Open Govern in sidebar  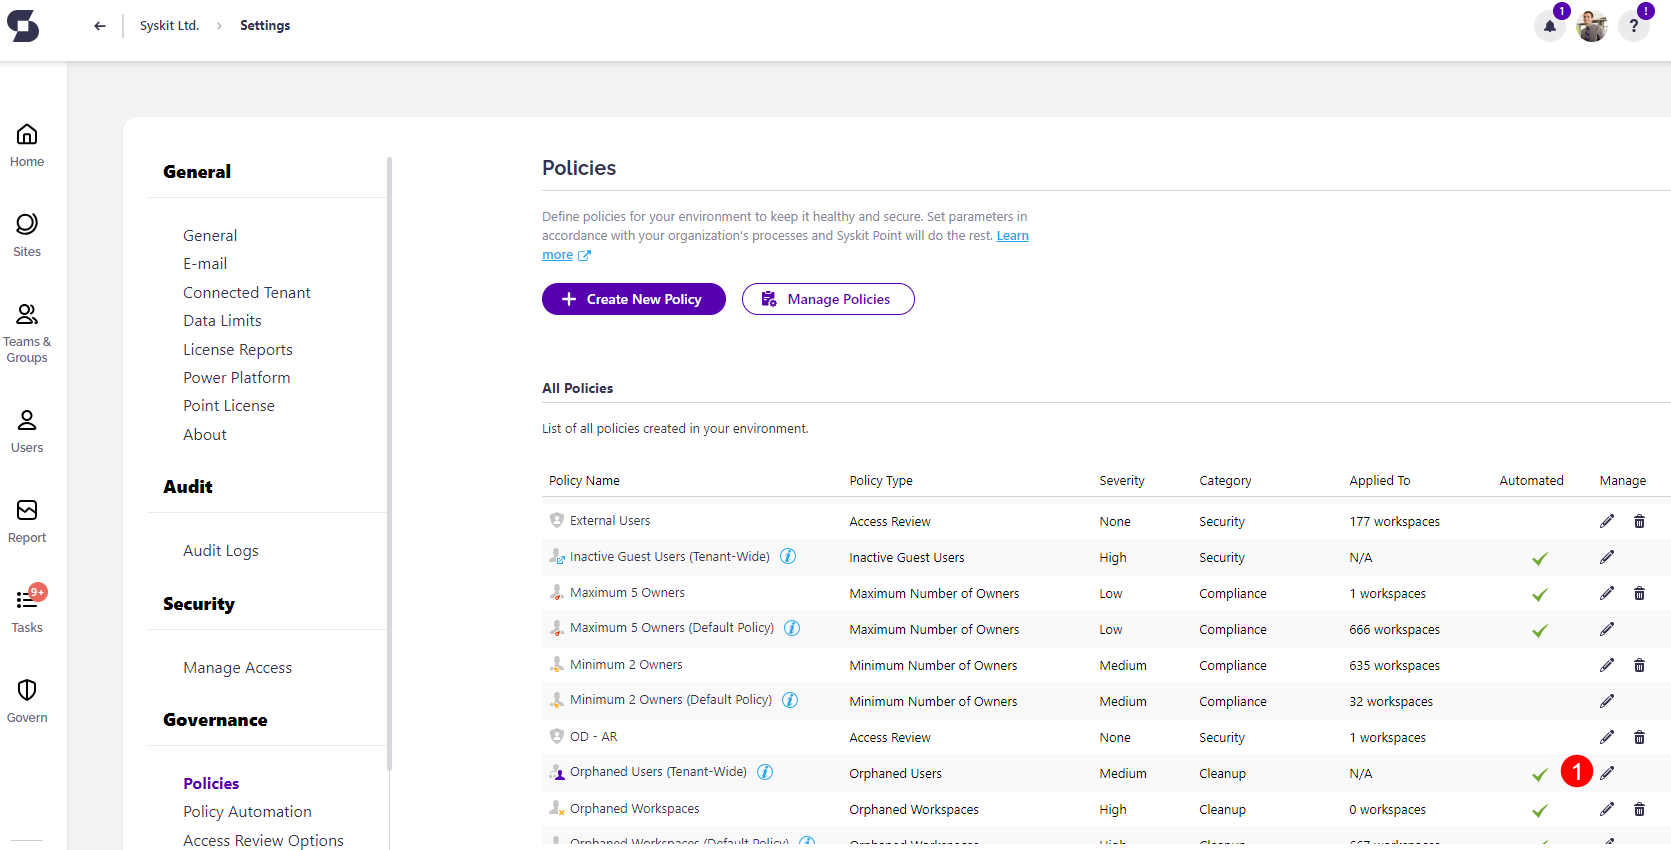[x=27, y=702]
